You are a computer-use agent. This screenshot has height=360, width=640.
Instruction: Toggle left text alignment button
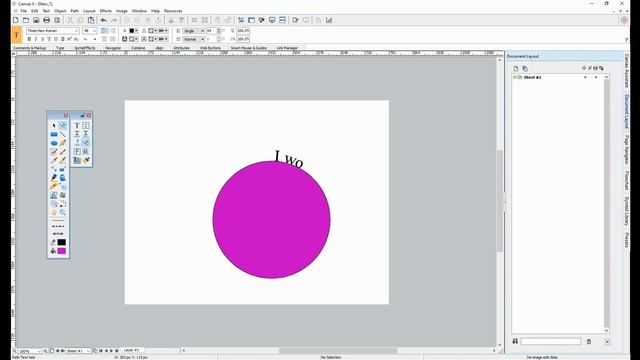[x=104, y=31]
